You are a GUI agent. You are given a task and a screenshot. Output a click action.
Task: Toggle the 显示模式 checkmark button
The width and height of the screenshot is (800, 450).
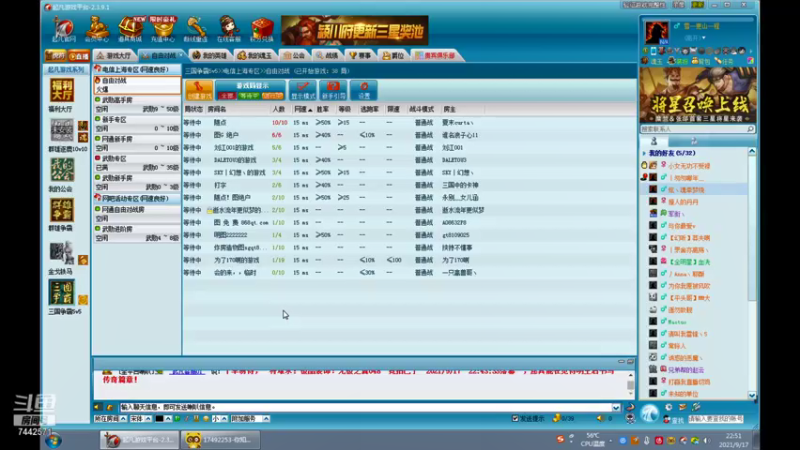[303, 90]
